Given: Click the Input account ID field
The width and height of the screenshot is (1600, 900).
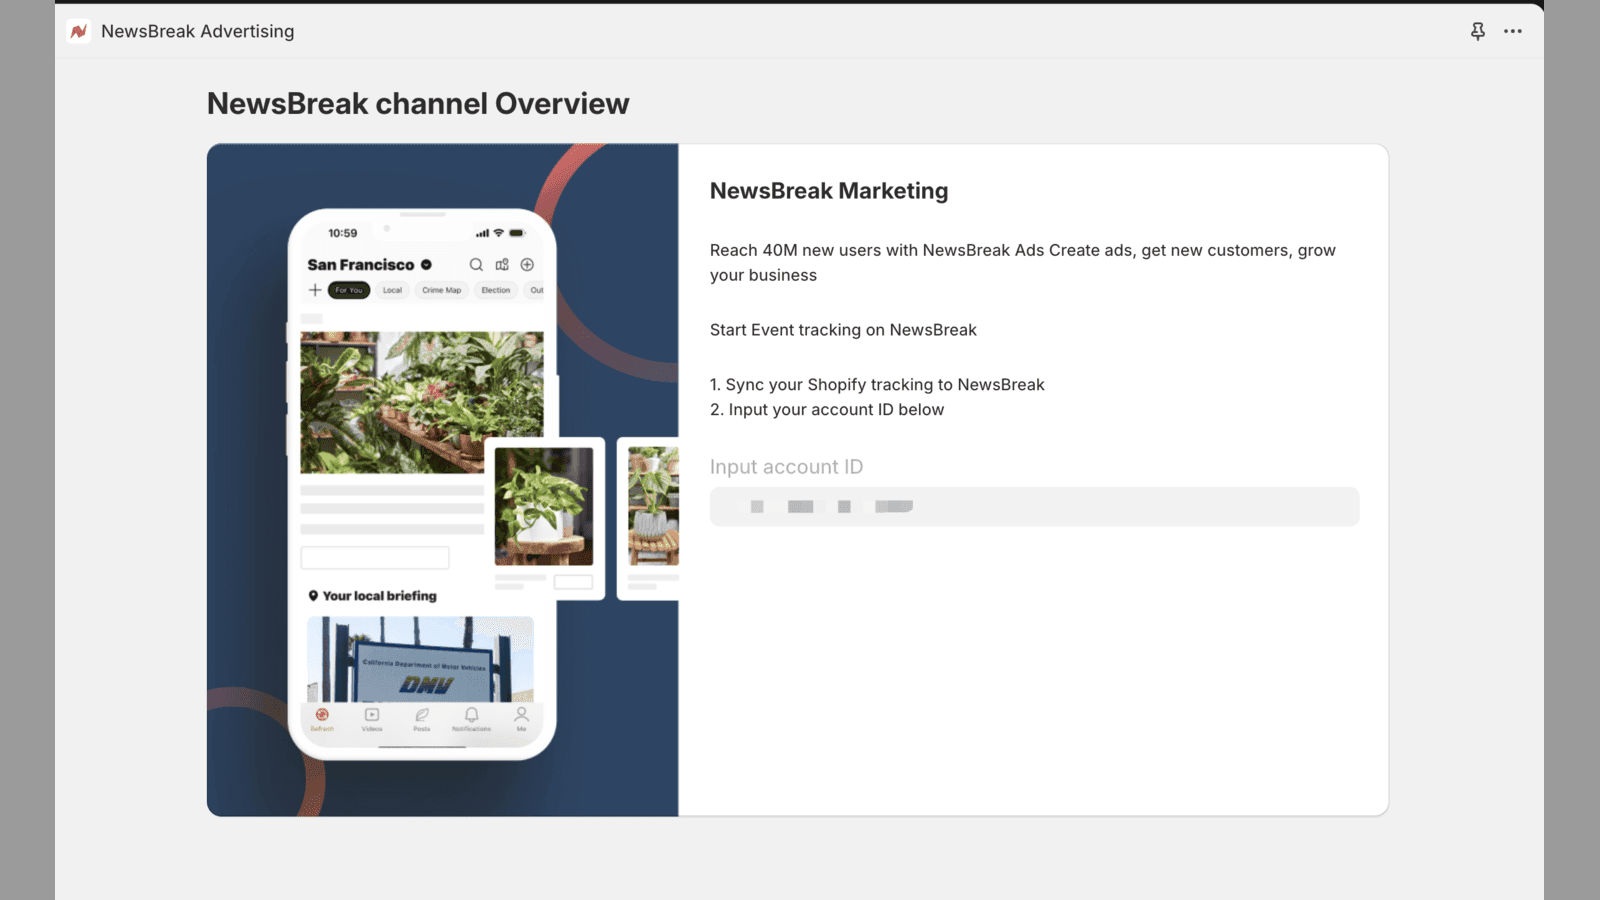Looking at the screenshot, I should click(x=1034, y=506).
